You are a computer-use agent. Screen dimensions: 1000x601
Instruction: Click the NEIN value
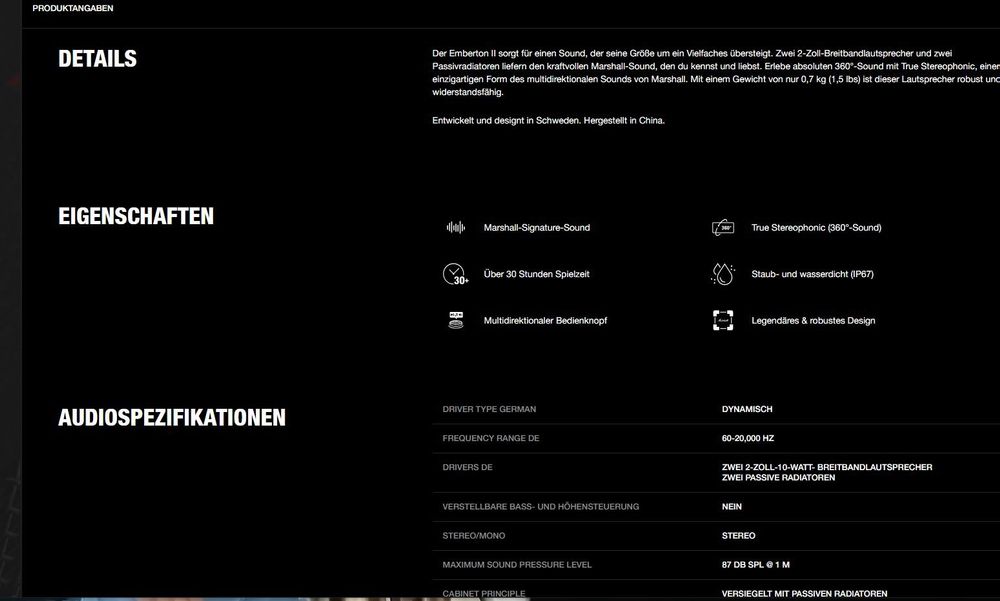pyautogui.click(x=732, y=507)
